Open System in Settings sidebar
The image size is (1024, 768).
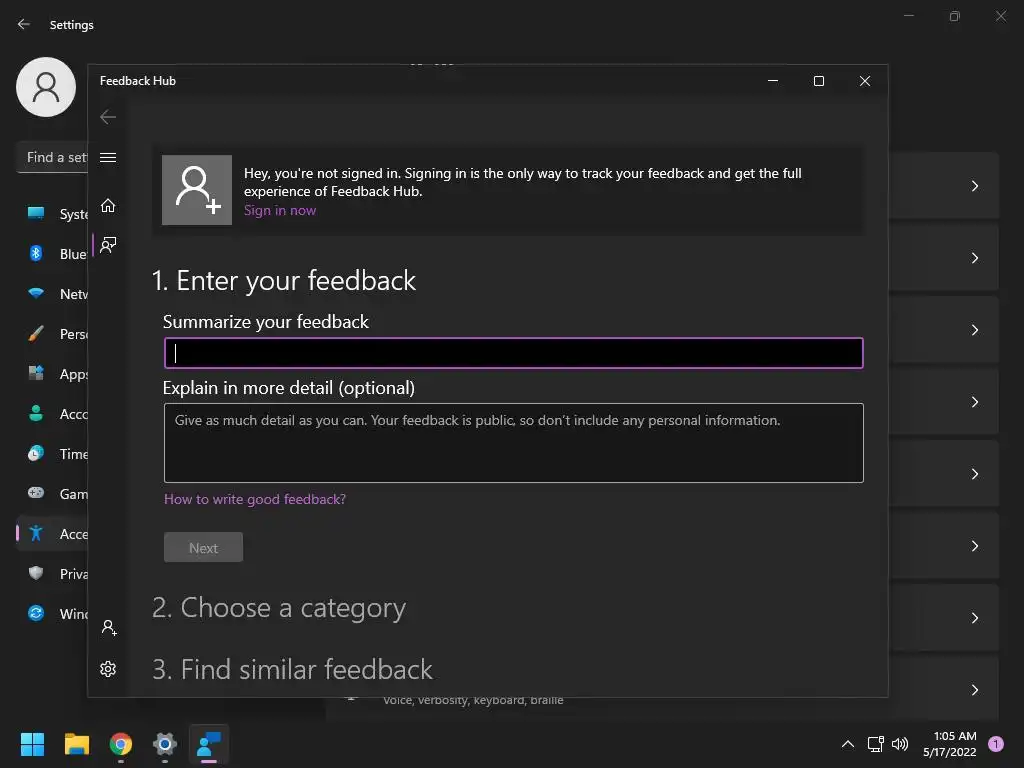point(52,214)
